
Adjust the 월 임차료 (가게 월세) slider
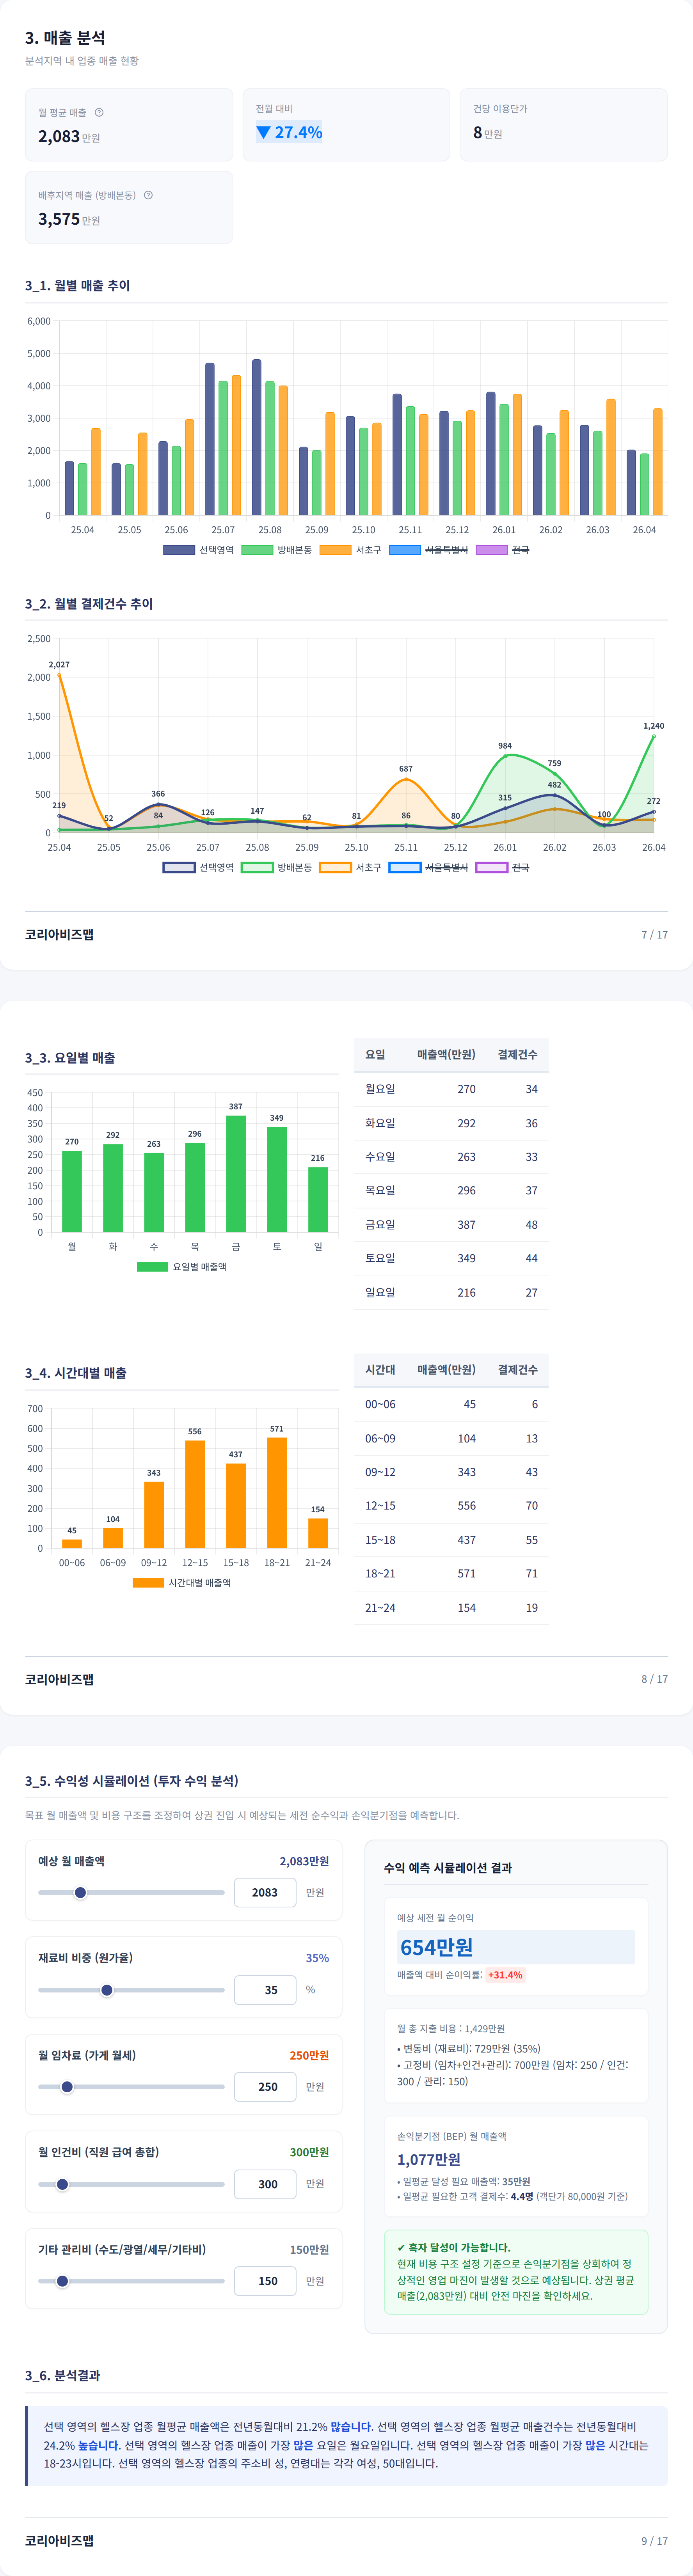(x=131, y=2086)
